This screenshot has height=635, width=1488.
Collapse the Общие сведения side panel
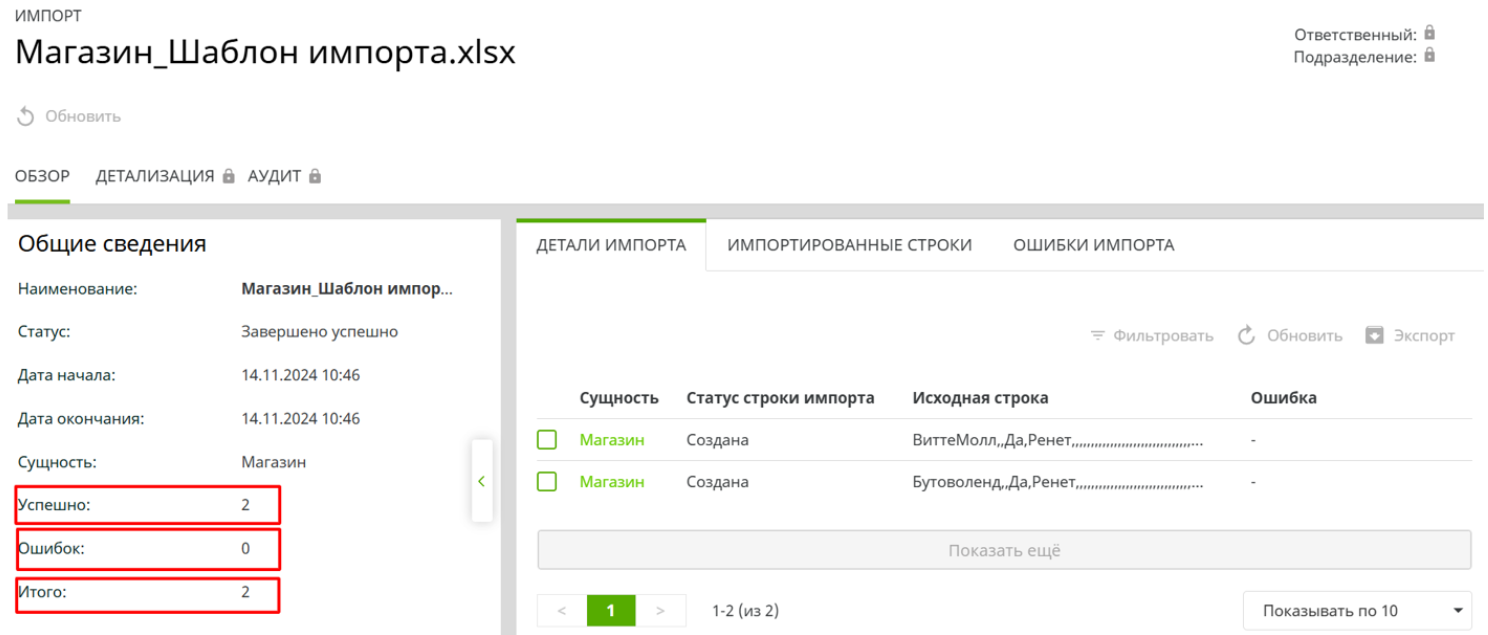coord(481,481)
